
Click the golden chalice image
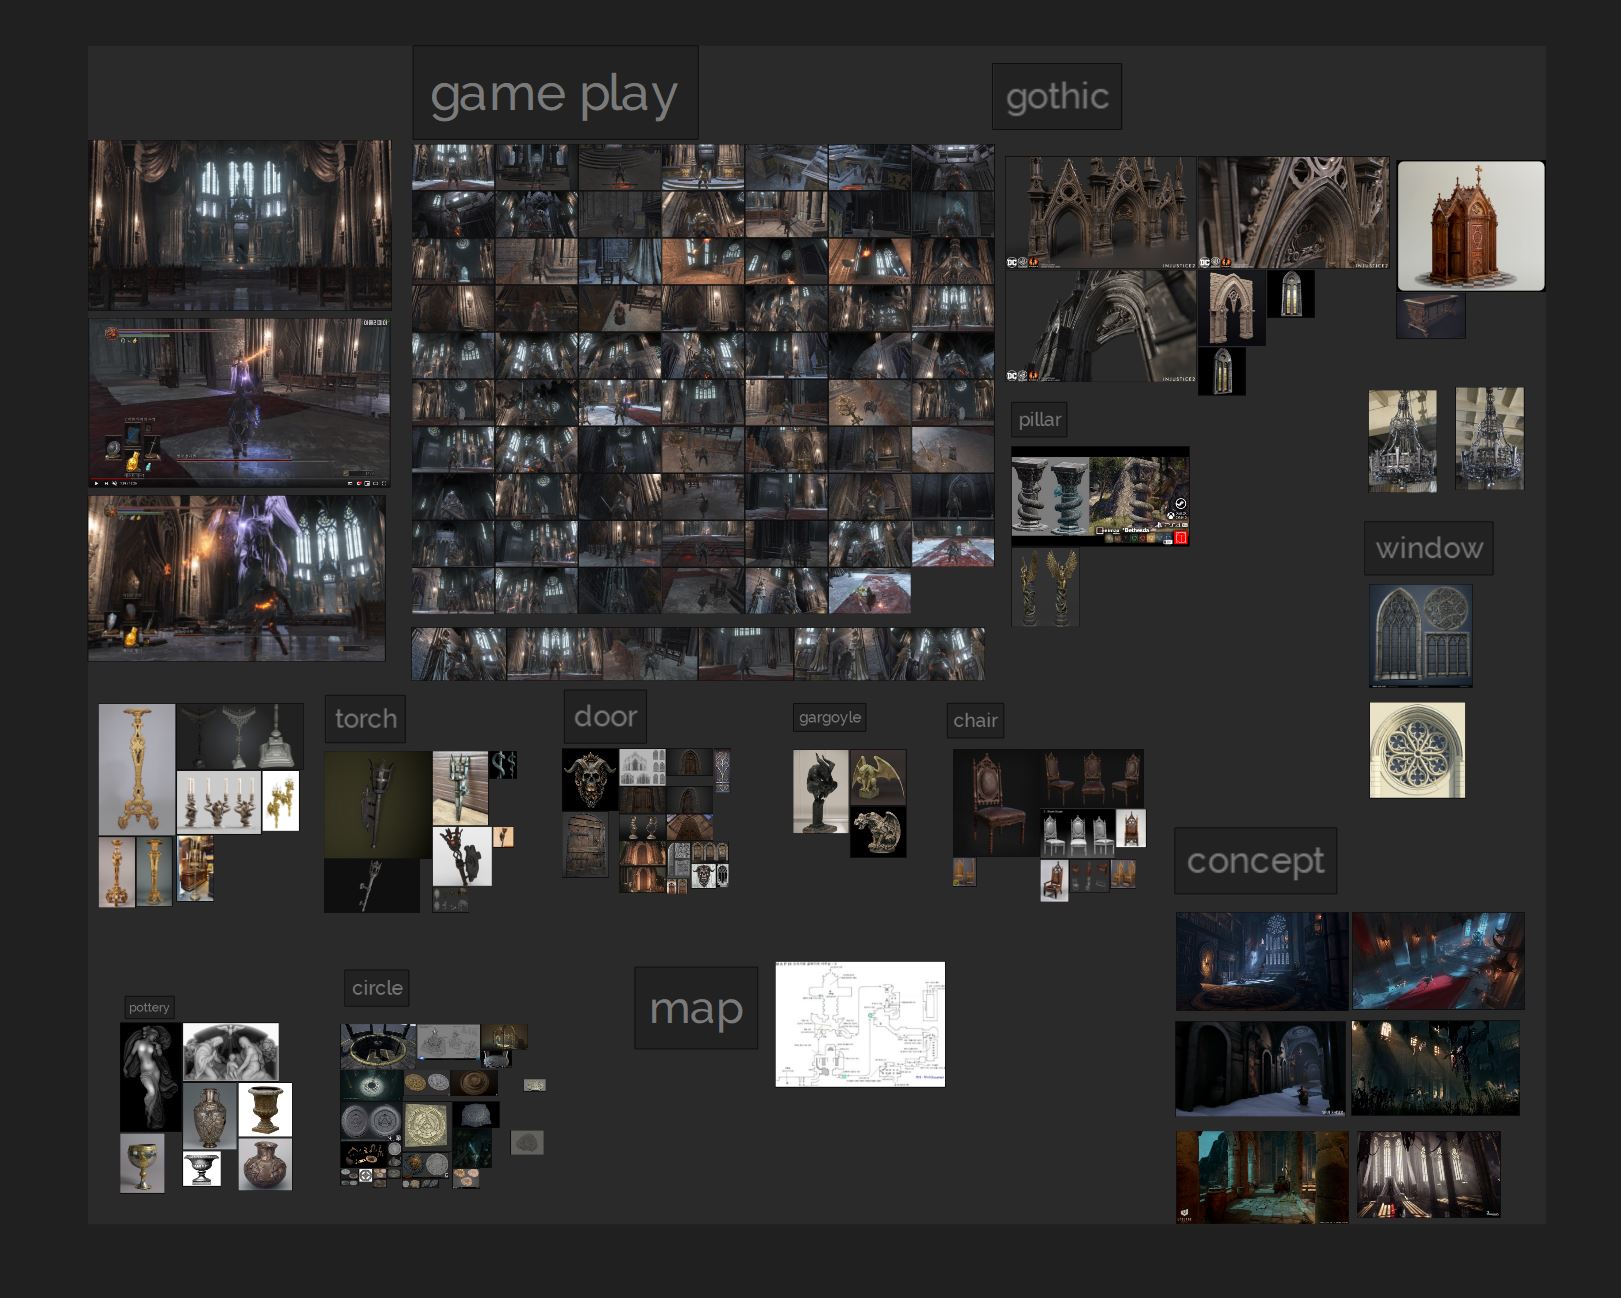142,1163
